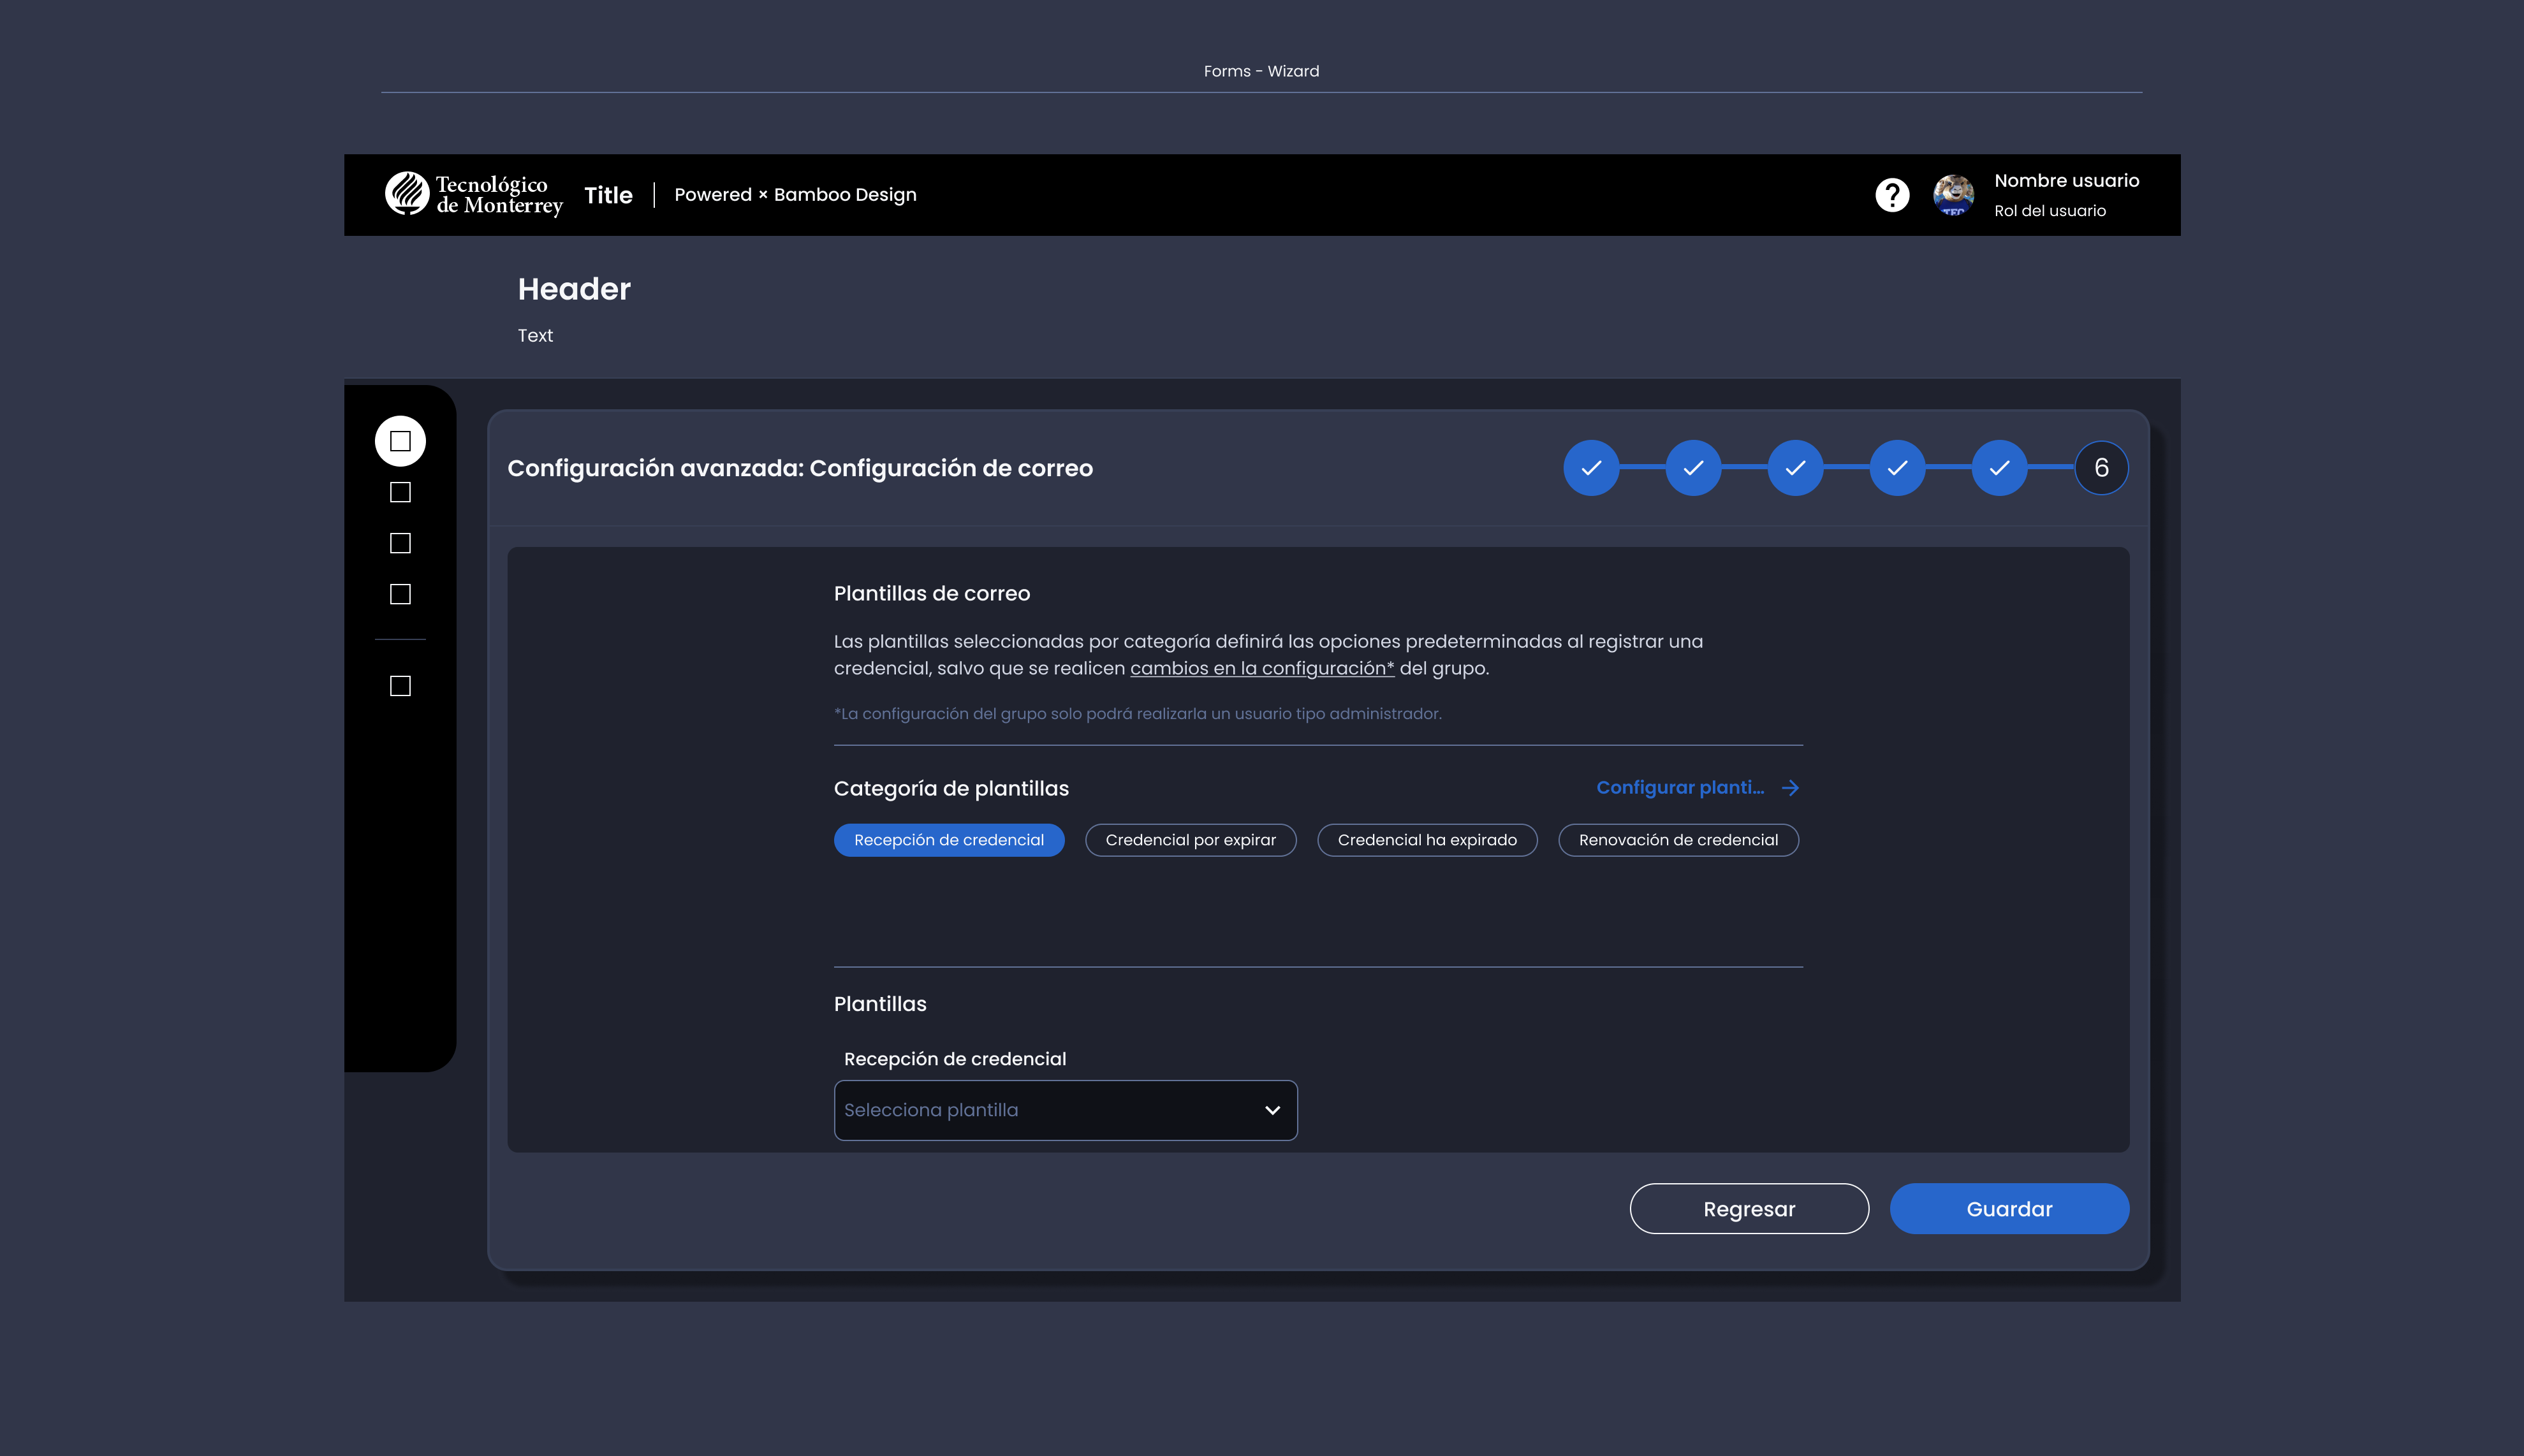This screenshot has height=1456, width=2524.
Task: Select the highlighted first sidebar icon
Action: coord(400,441)
